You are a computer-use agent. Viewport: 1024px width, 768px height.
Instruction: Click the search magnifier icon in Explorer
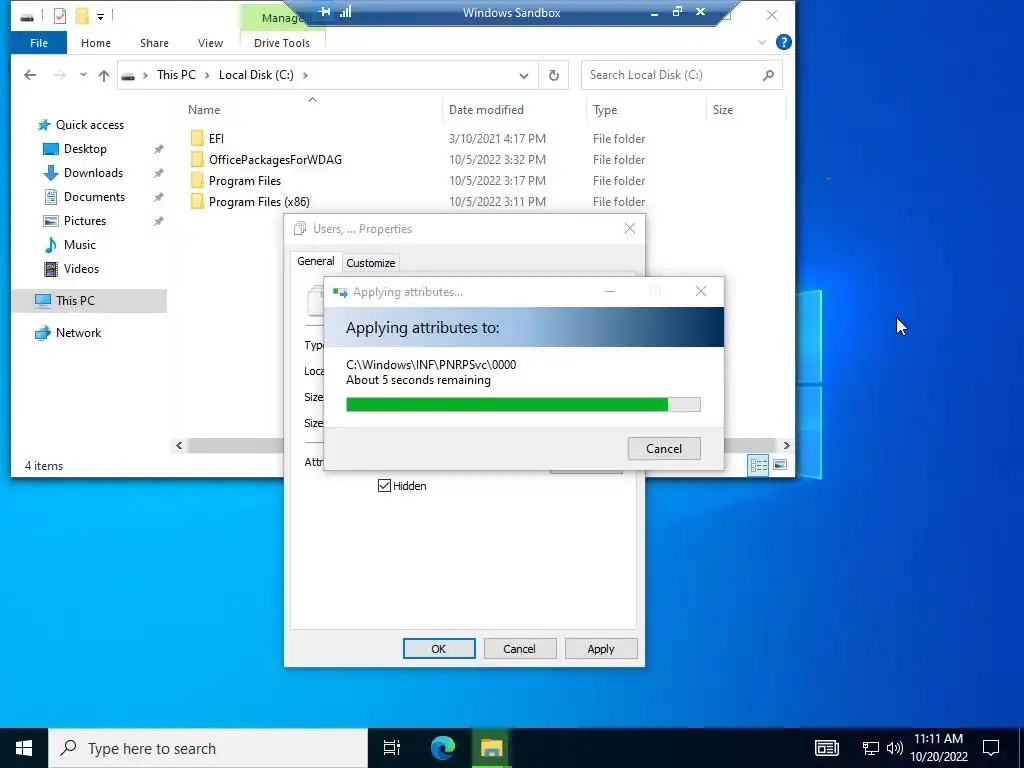pyautogui.click(x=768, y=75)
